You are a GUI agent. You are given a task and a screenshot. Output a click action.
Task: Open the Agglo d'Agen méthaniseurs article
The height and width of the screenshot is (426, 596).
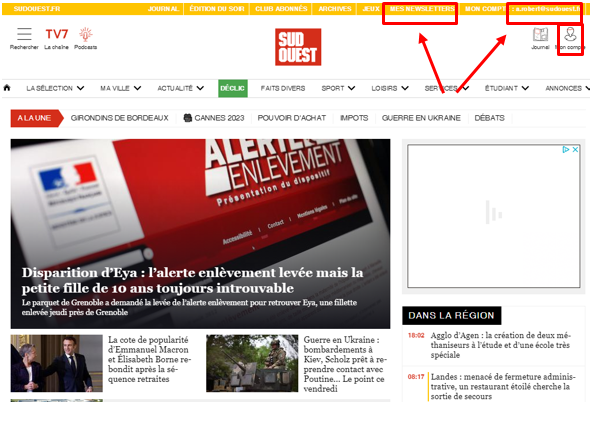click(501, 345)
